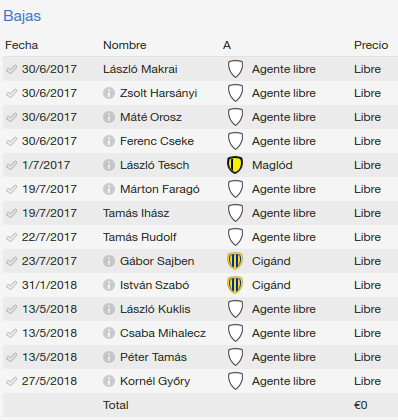Click info icon beside Máté Orosz
This screenshot has width=398, height=420.
109,117
